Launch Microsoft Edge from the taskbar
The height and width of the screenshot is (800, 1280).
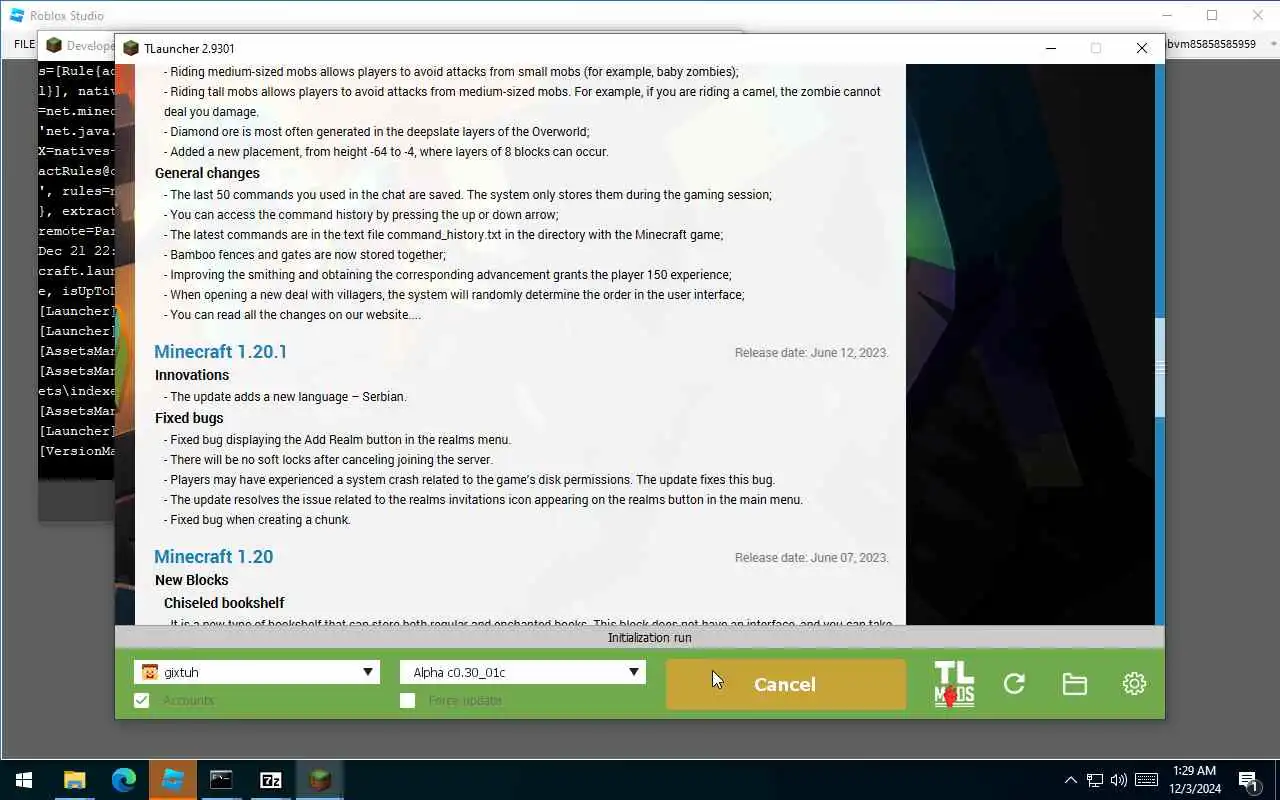pyautogui.click(x=124, y=780)
